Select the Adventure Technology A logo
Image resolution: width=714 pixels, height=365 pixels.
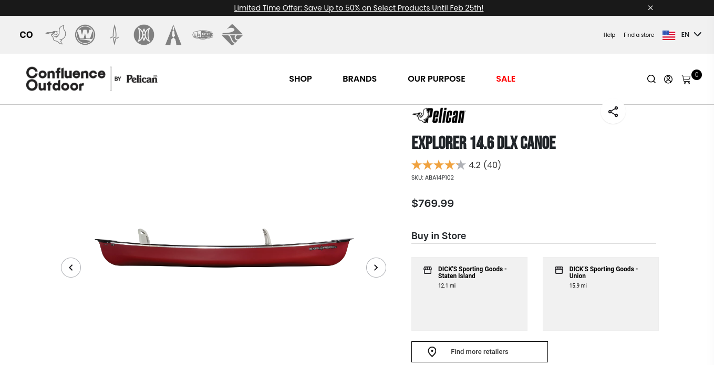173,35
